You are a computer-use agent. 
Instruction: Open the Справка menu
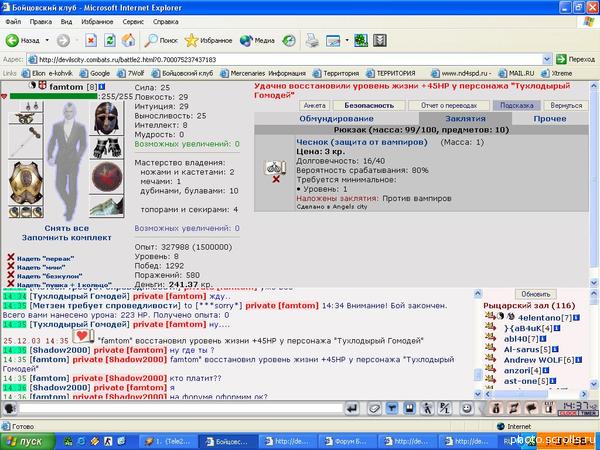click(x=166, y=22)
